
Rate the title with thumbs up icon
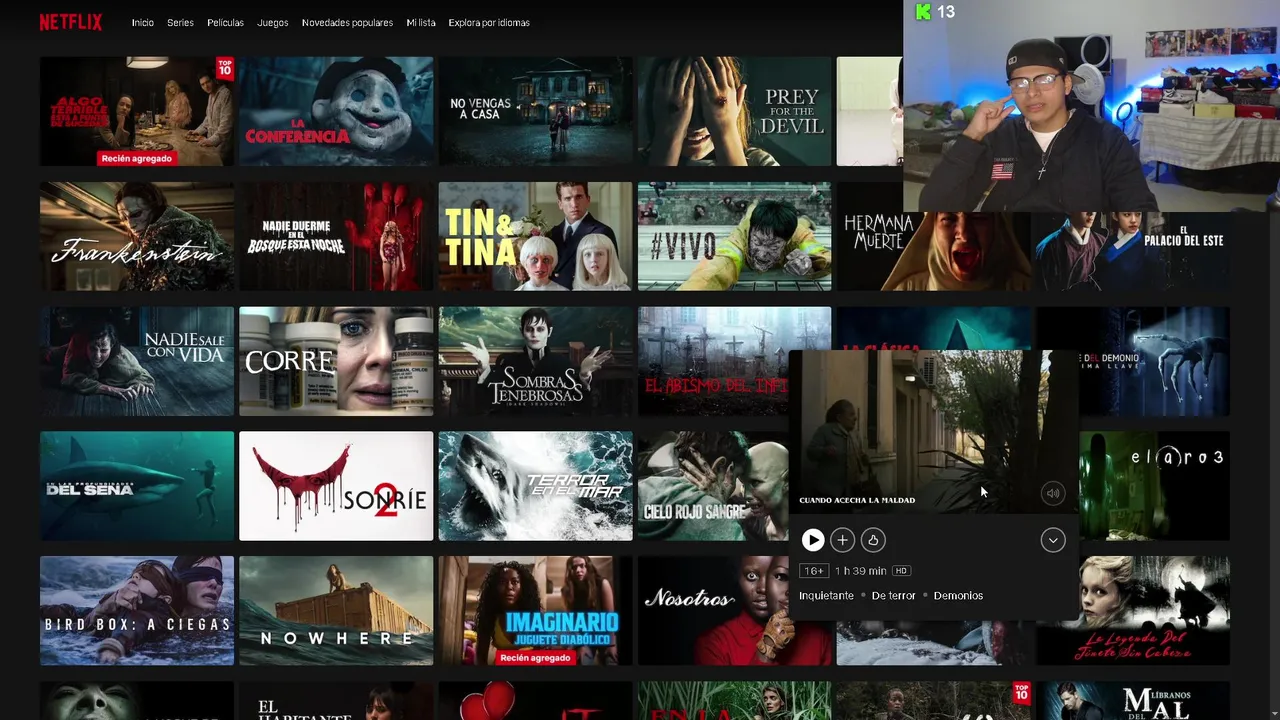click(873, 540)
